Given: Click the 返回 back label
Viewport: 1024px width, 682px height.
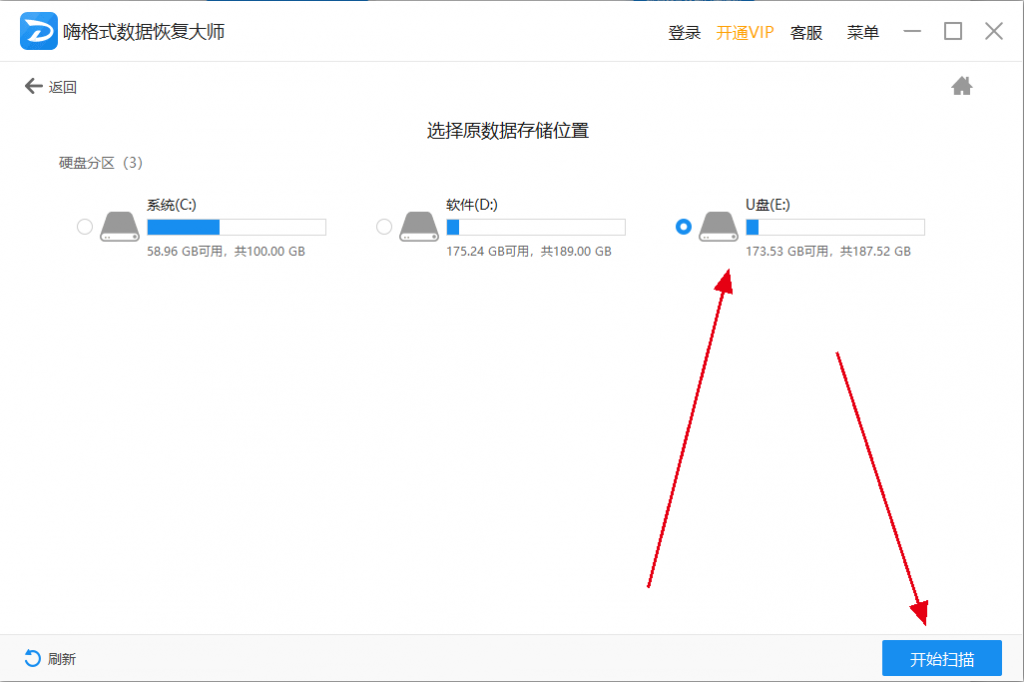Looking at the screenshot, I should tap(63, 87).
